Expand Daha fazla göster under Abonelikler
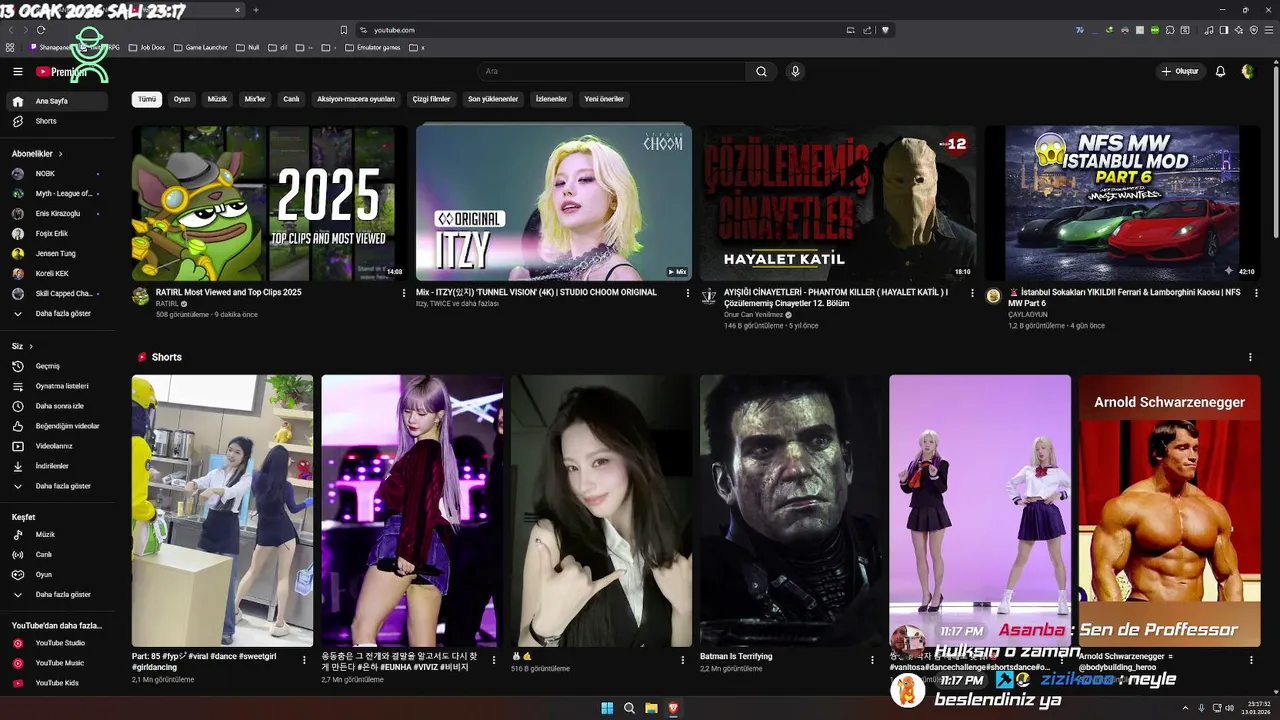Image resolution: width=1280 pixels, height=720 pixels. pyautogui.click(x=58, y=314)
